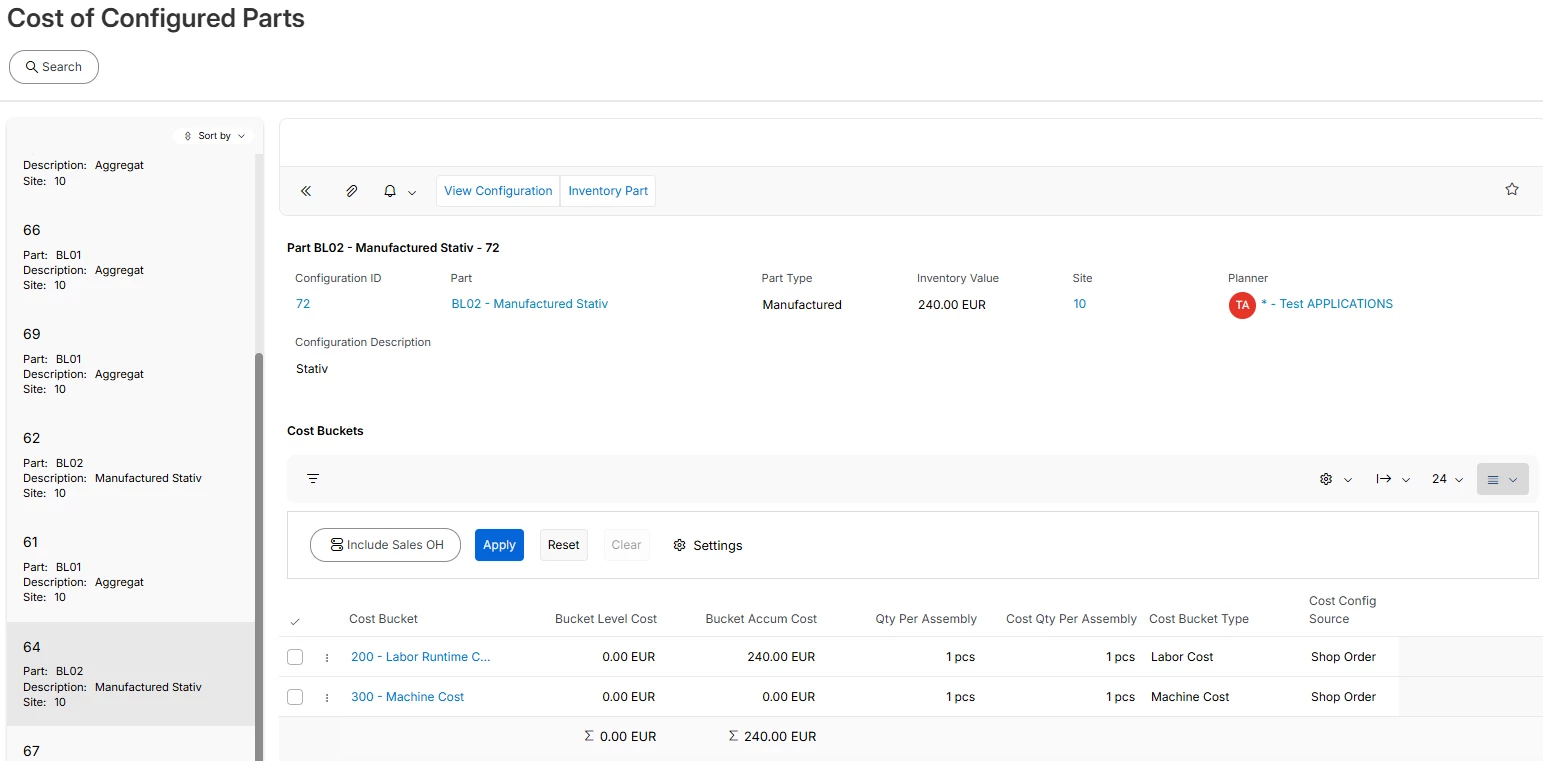This screenshot has height=761, width=1543.
Task: Click the Cost Bucket column header
Action: [x=383, y=619]
